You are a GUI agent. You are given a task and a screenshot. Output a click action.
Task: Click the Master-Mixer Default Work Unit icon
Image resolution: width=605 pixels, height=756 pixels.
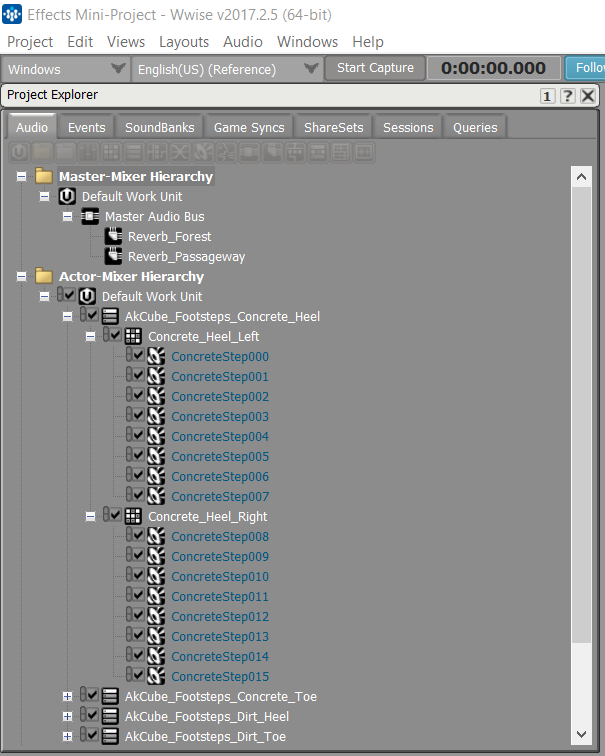[x=67, y=196]
